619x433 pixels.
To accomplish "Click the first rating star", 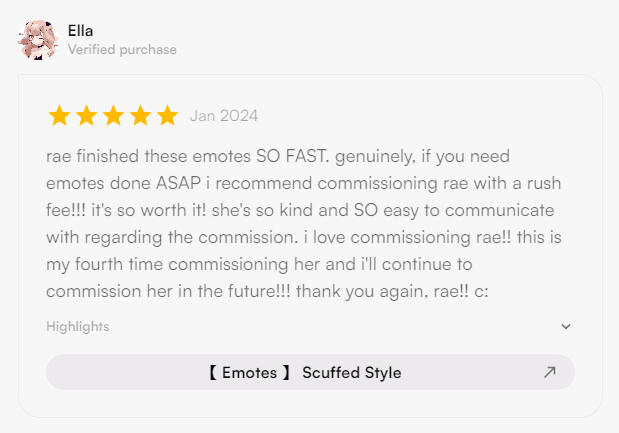I will coord(60,116).
